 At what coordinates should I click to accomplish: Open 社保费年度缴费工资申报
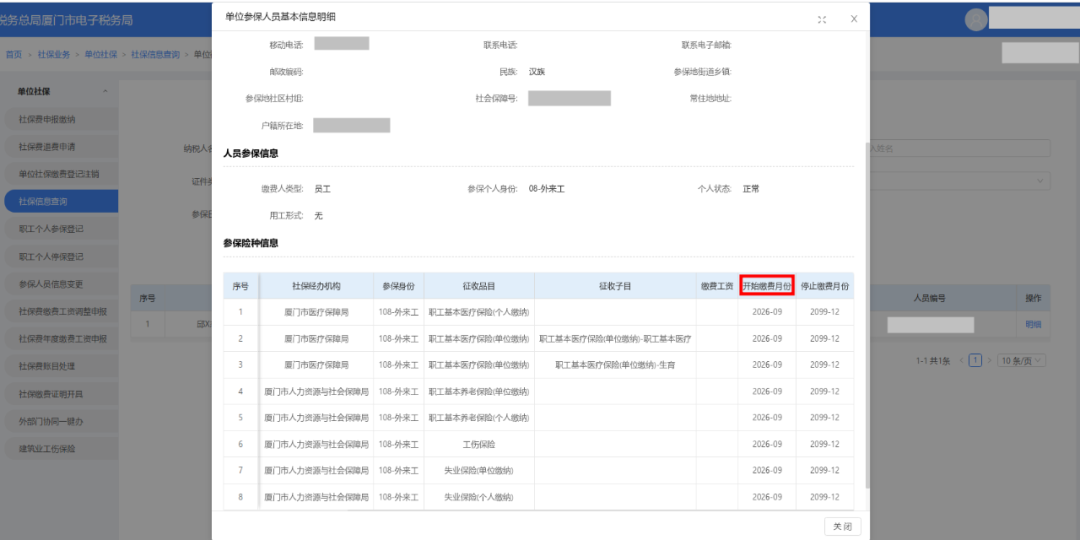tap(61, 339)
